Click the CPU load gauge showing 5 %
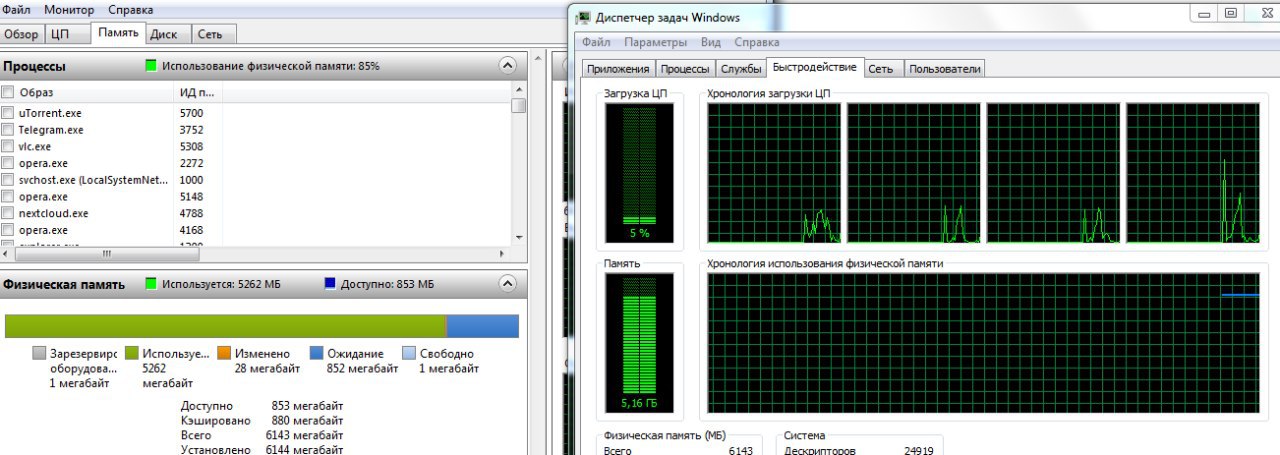Screen dimensions: 1280x455 click(639, 172)
